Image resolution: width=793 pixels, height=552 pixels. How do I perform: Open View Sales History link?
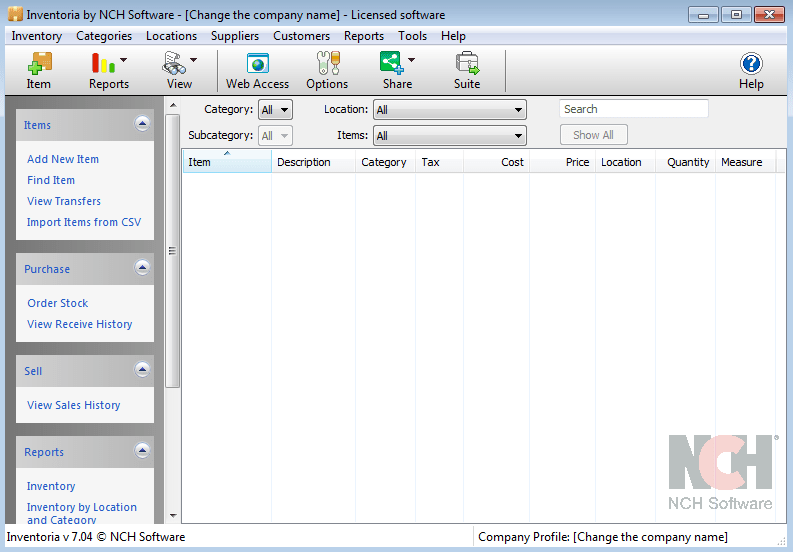(x=74, y=405)
